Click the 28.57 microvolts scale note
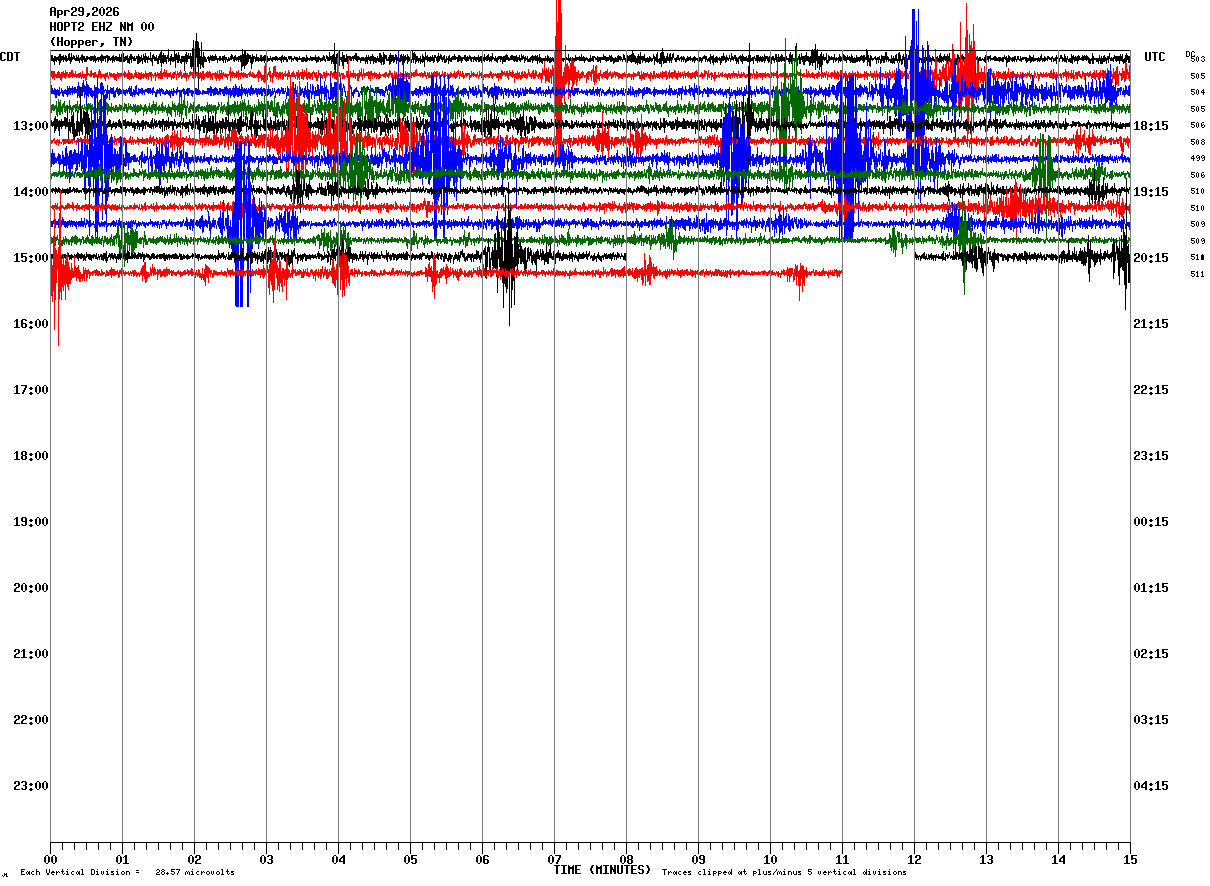This screenshot has height=886, width=1210. point(195,873)
